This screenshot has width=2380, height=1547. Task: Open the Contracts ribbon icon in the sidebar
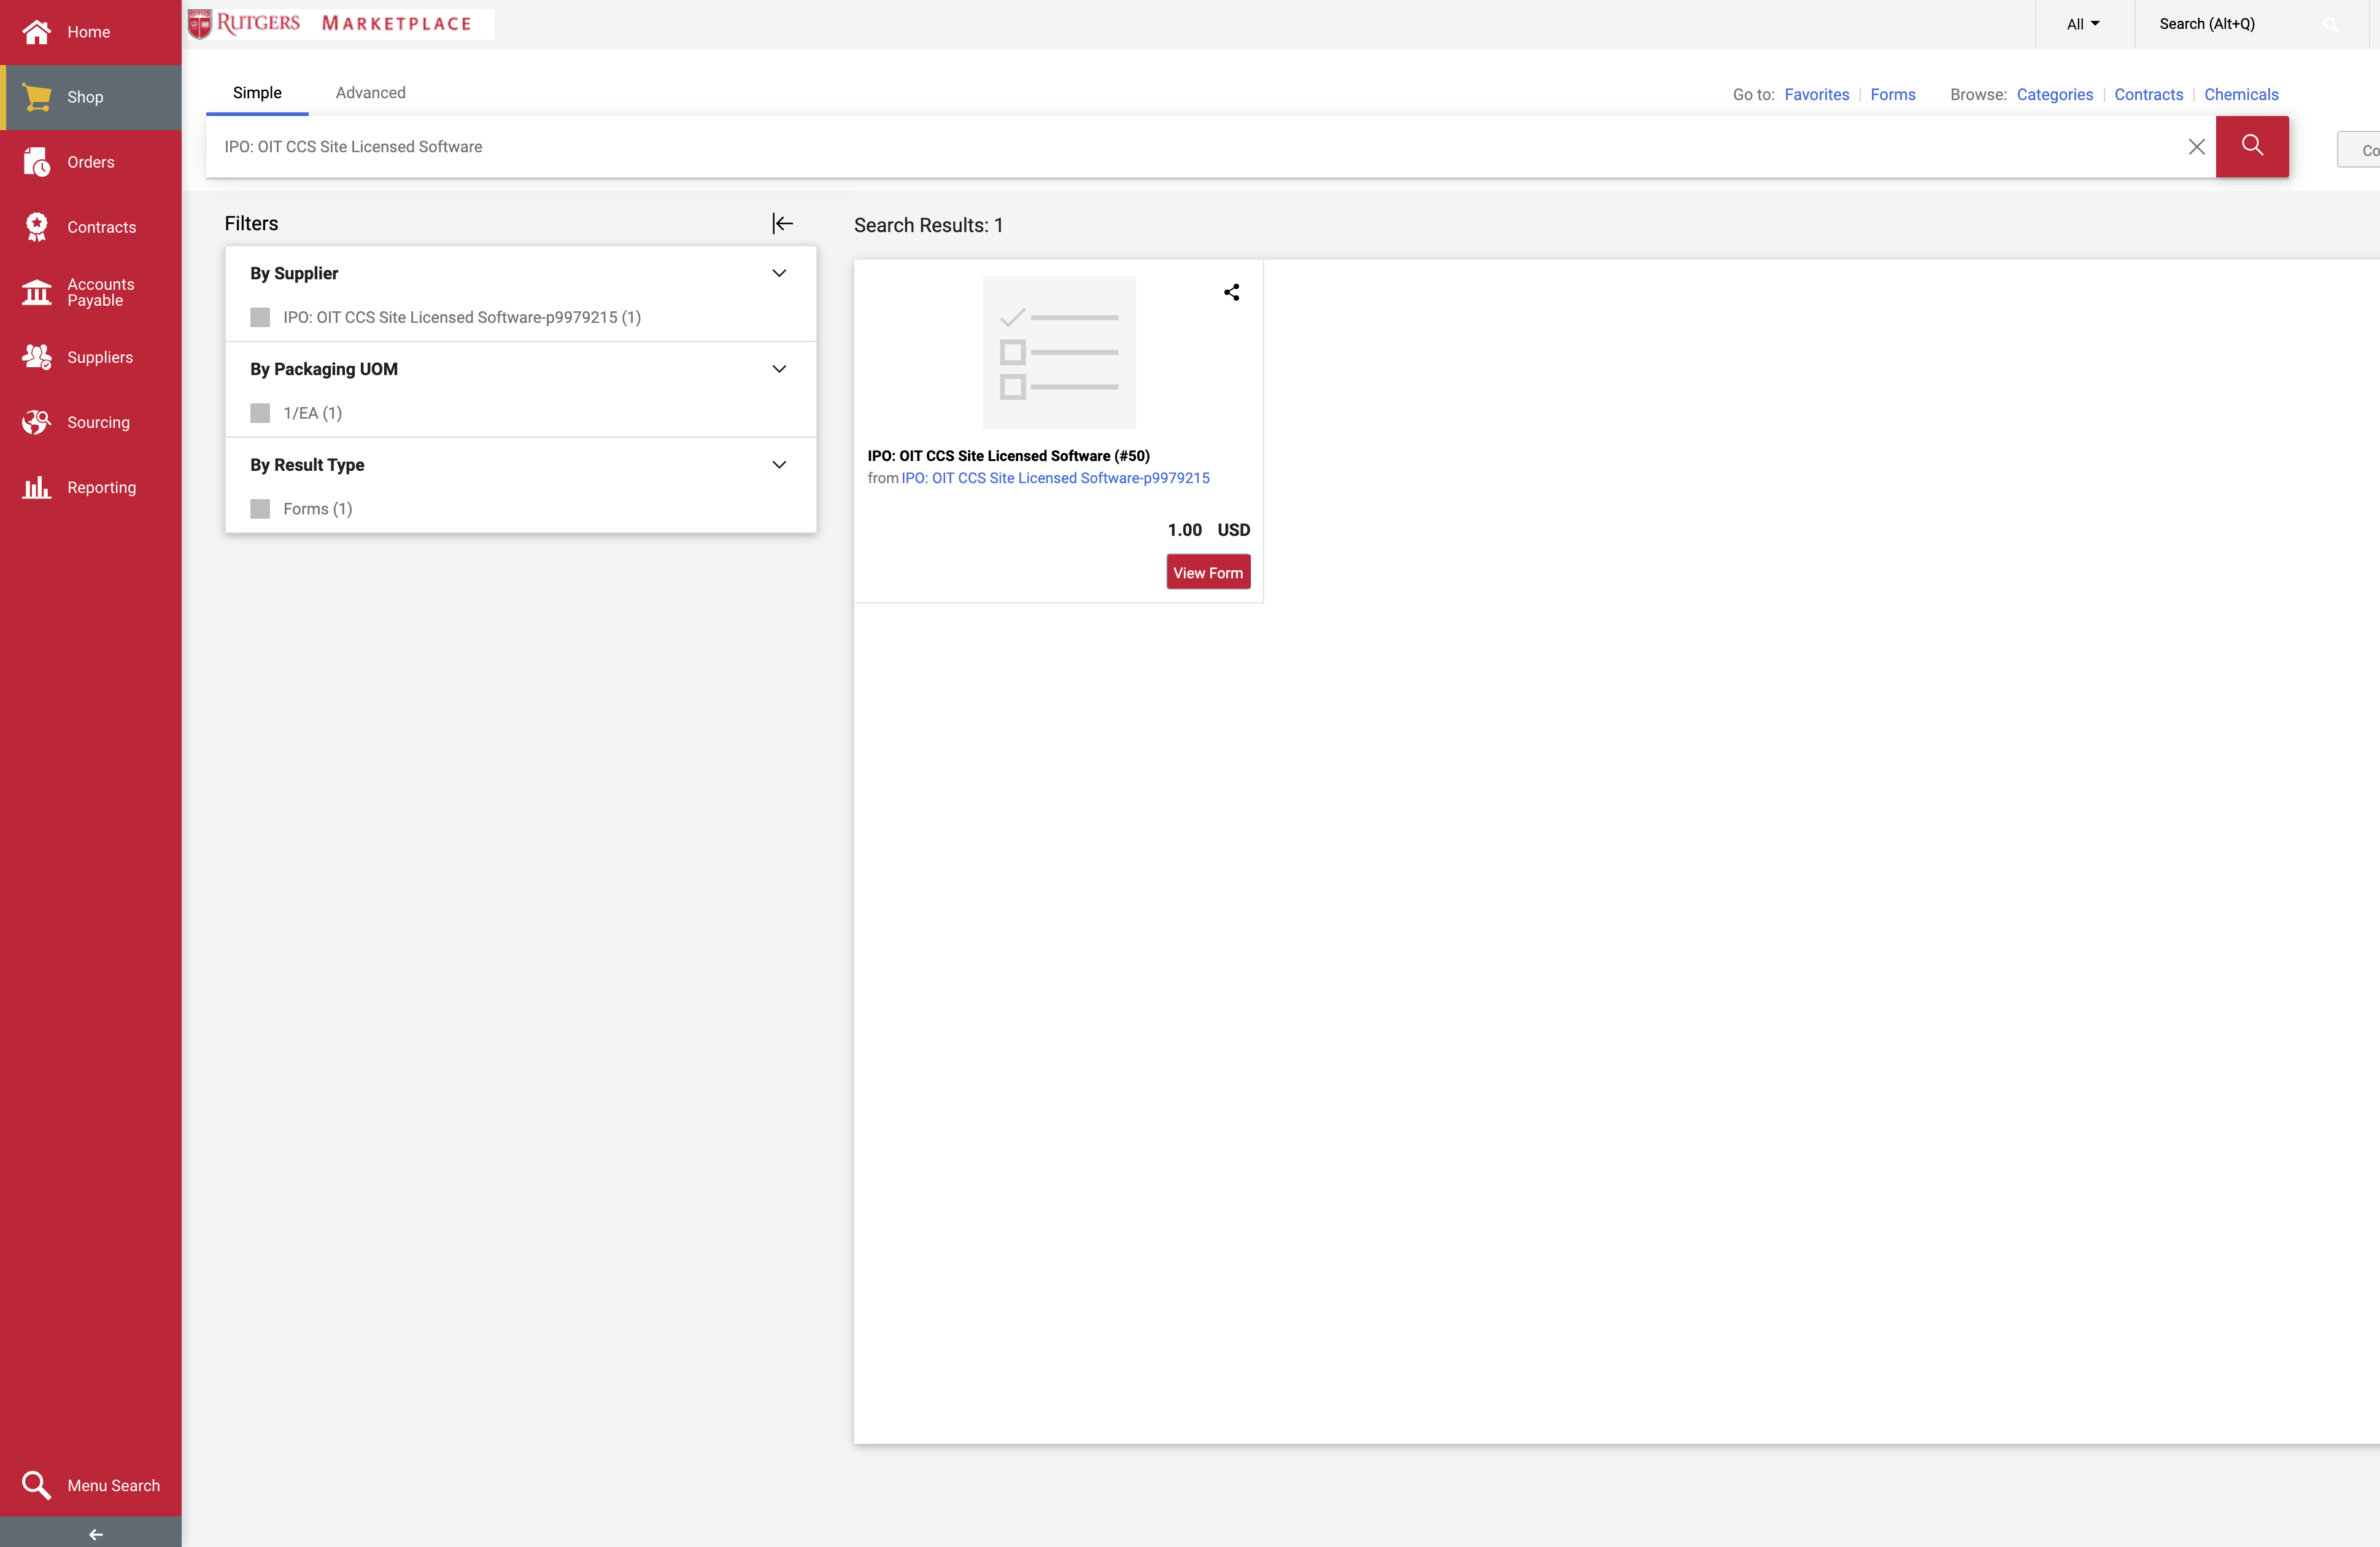click(37, 227)
